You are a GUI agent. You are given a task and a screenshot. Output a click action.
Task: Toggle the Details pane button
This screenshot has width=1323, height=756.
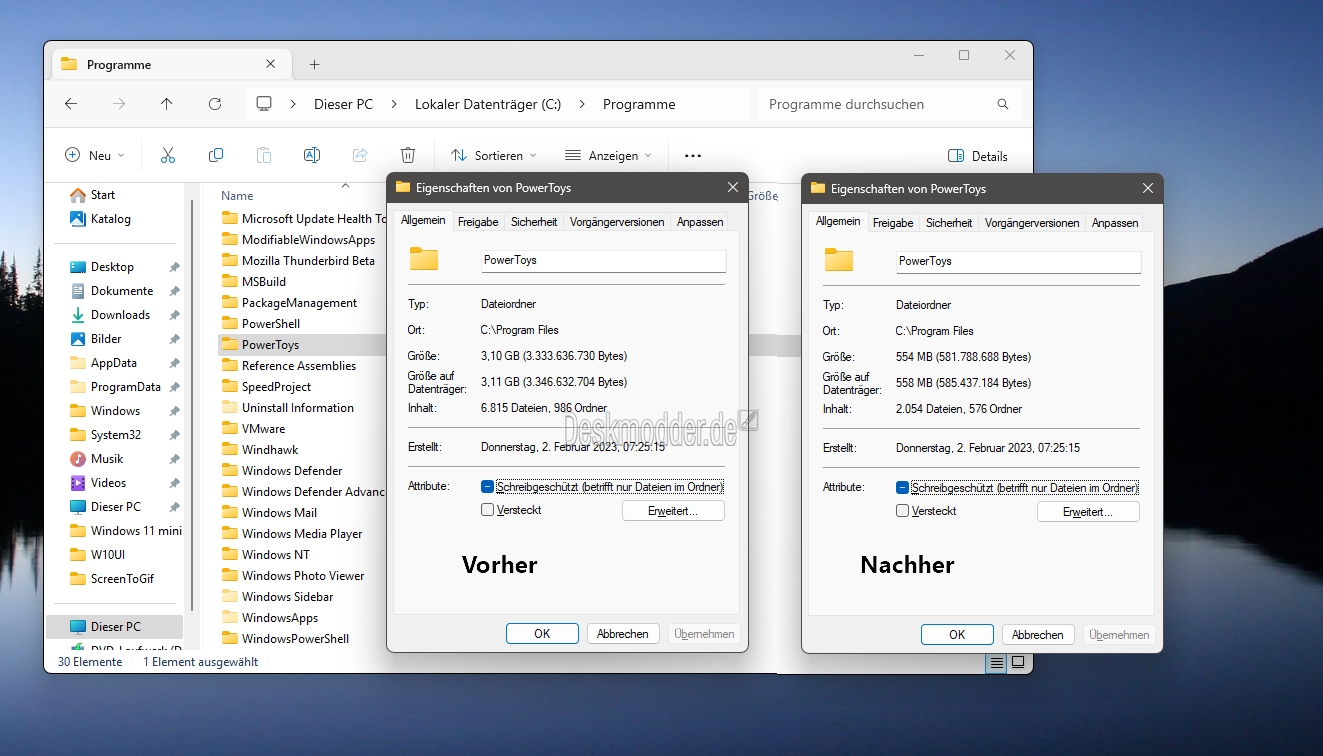click(x=977, y=156)
